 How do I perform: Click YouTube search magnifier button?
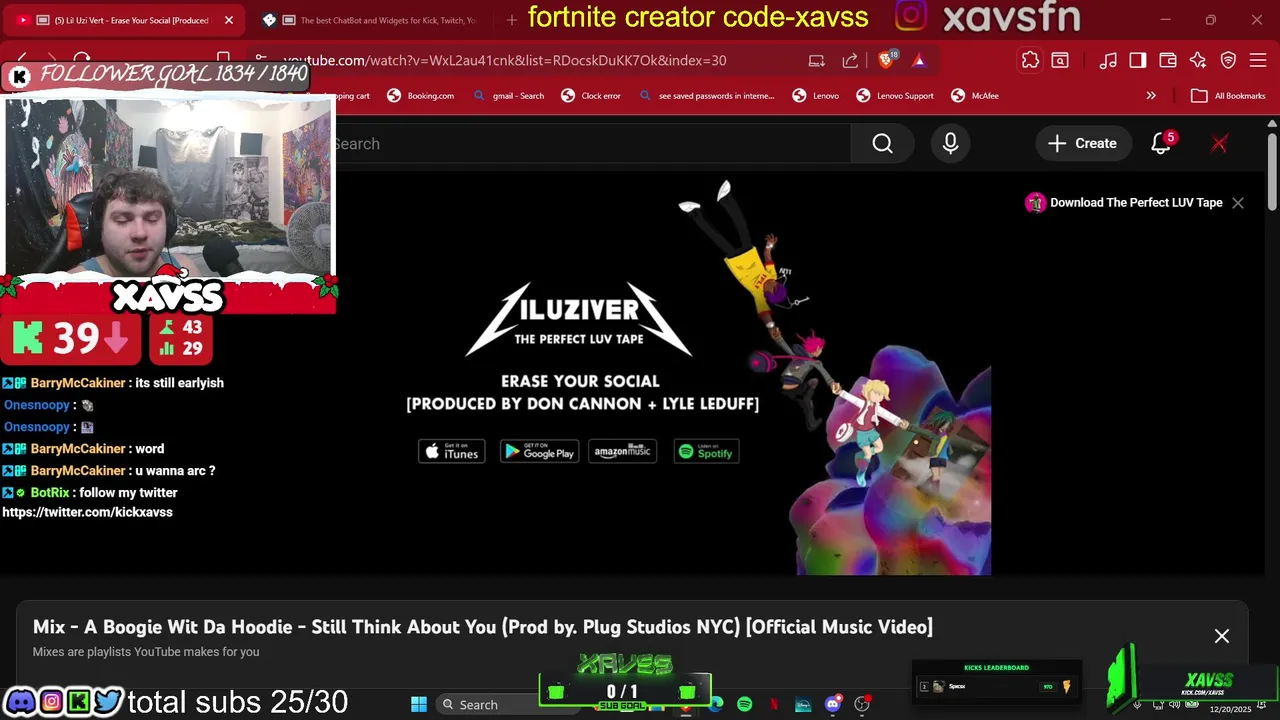(882, 144)
